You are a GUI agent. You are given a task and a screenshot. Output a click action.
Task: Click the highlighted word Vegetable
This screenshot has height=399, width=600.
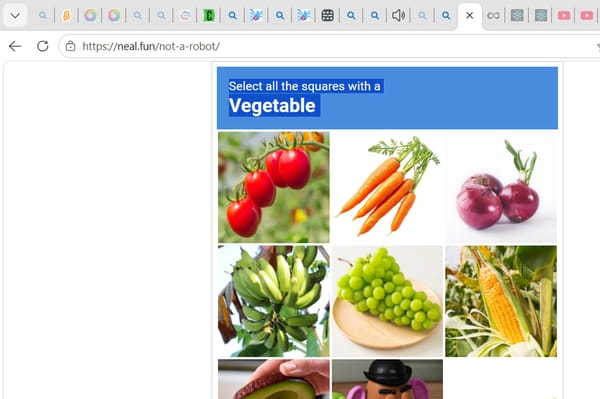coord(272,106)
